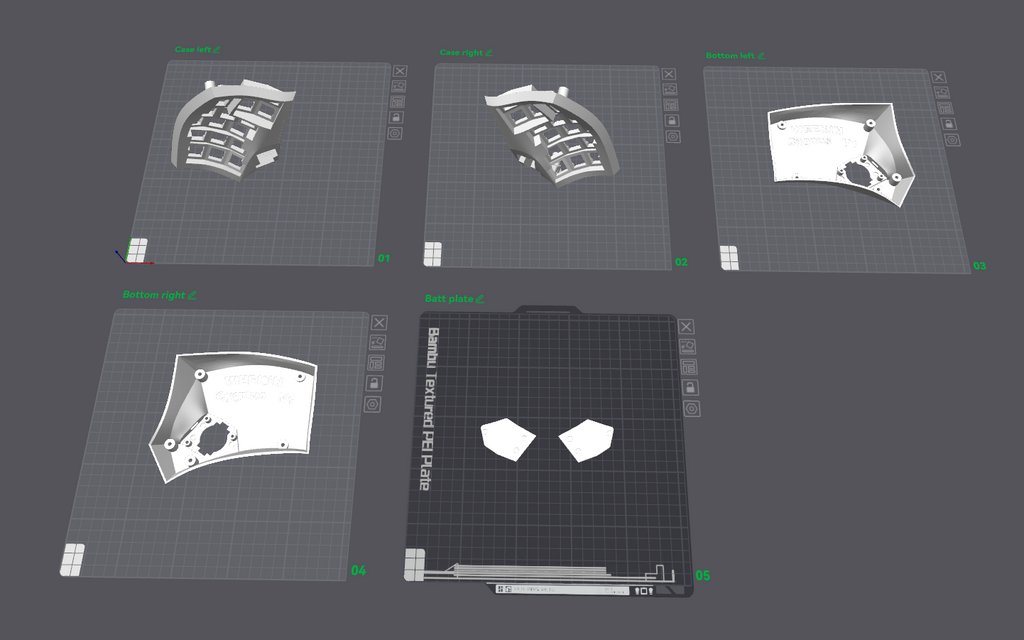Toggle lock on Case right plate
This screenshot has height=640, width=1024.
[671, 121]
